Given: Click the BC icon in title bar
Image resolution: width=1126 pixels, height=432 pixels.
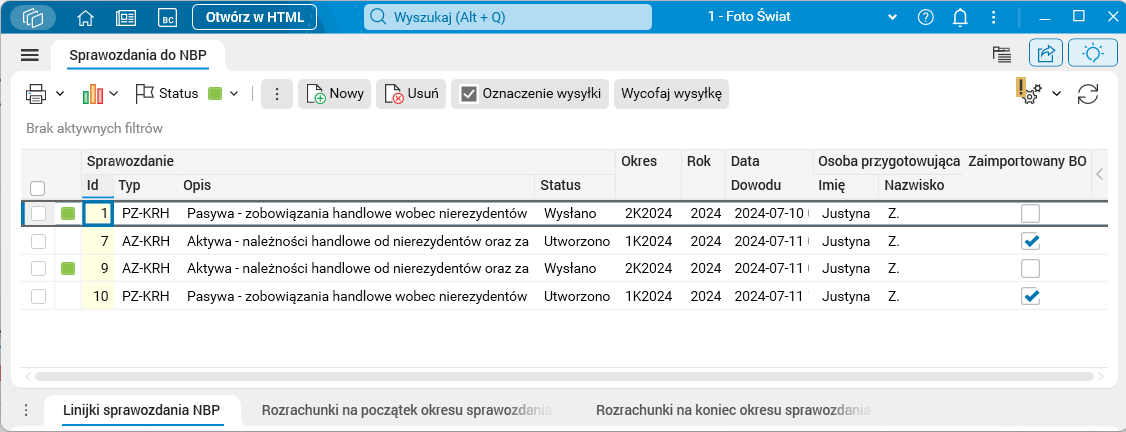Looking at the screenshot, I should point(168,18).
